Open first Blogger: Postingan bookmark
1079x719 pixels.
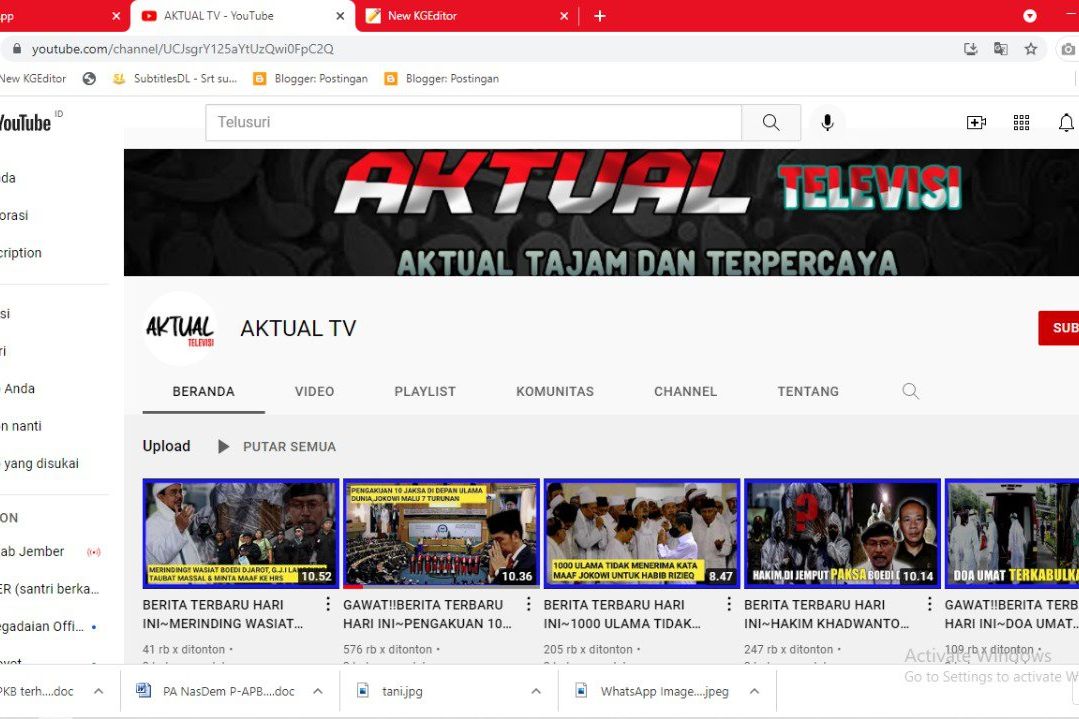point(311,78)
